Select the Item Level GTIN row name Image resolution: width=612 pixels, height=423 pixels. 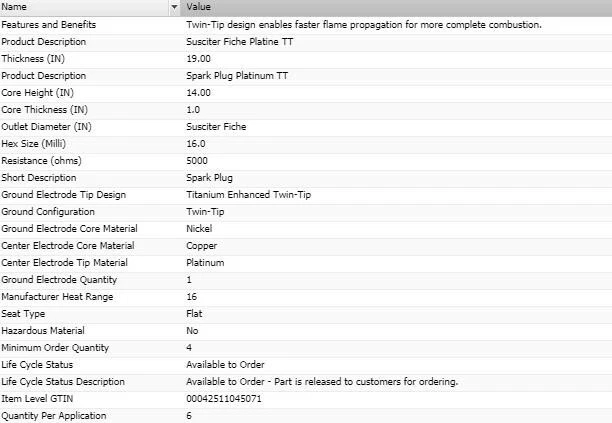click(37, 398)
